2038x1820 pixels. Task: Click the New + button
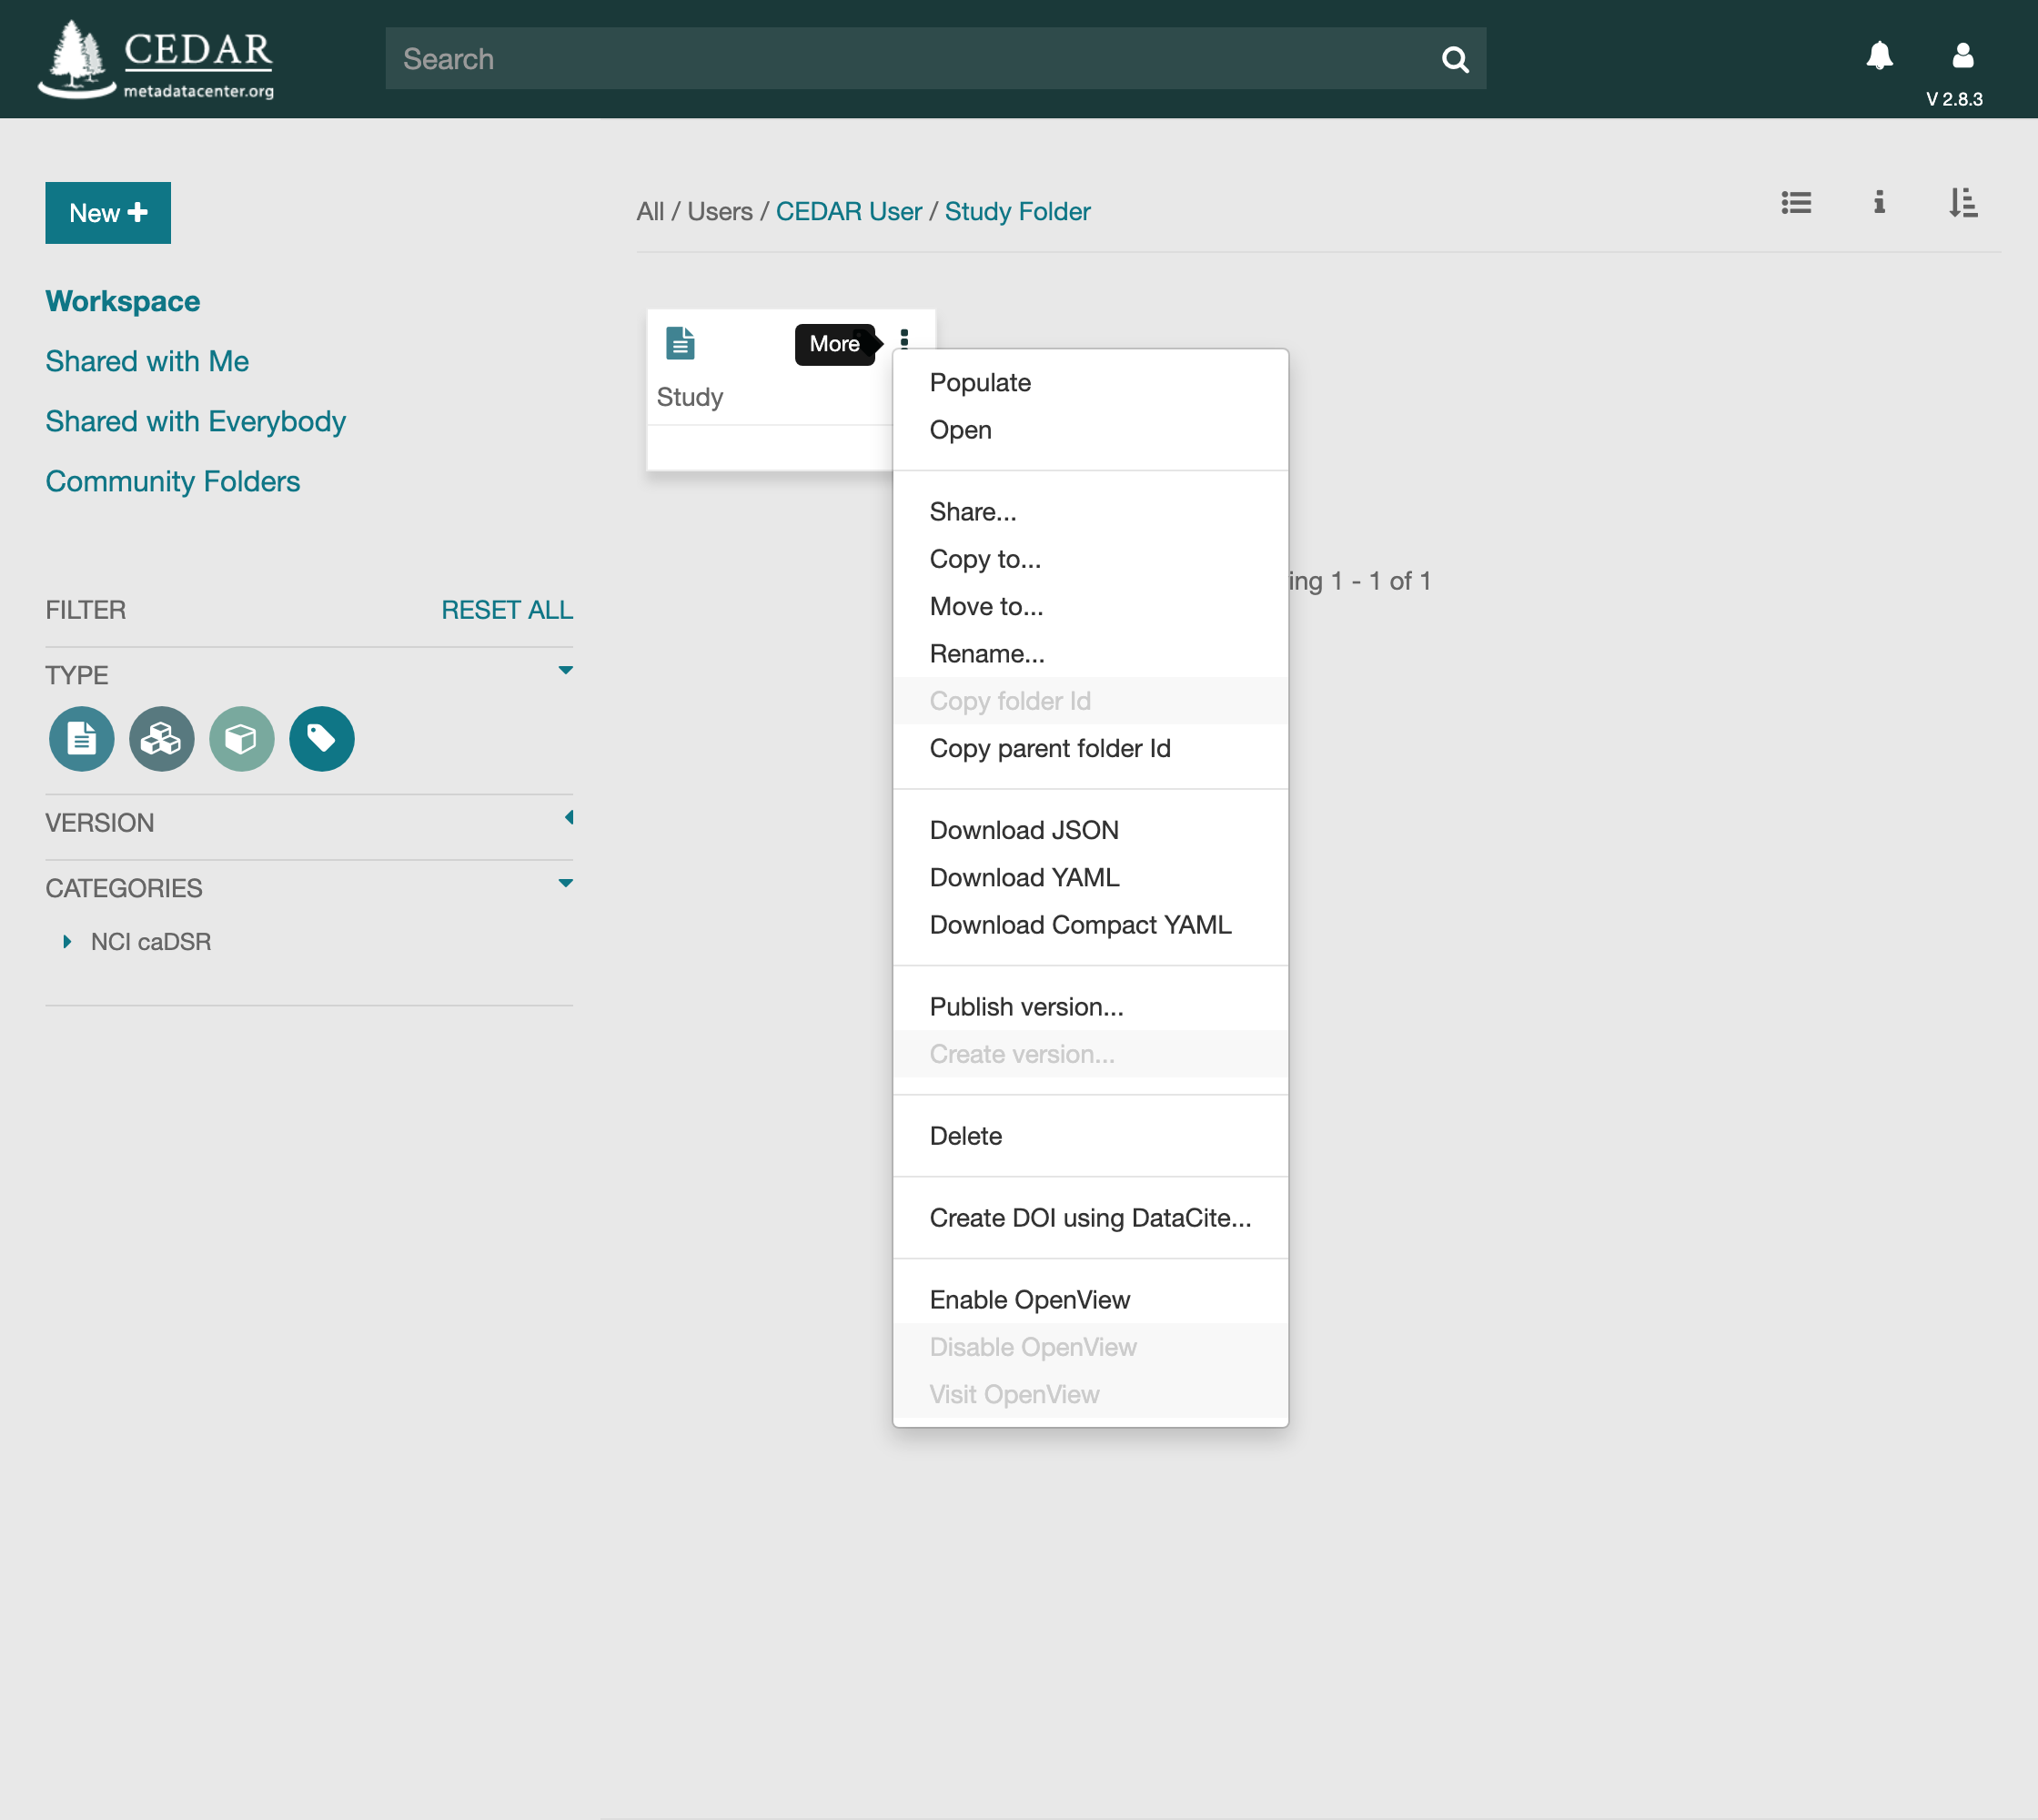(108, 213)
